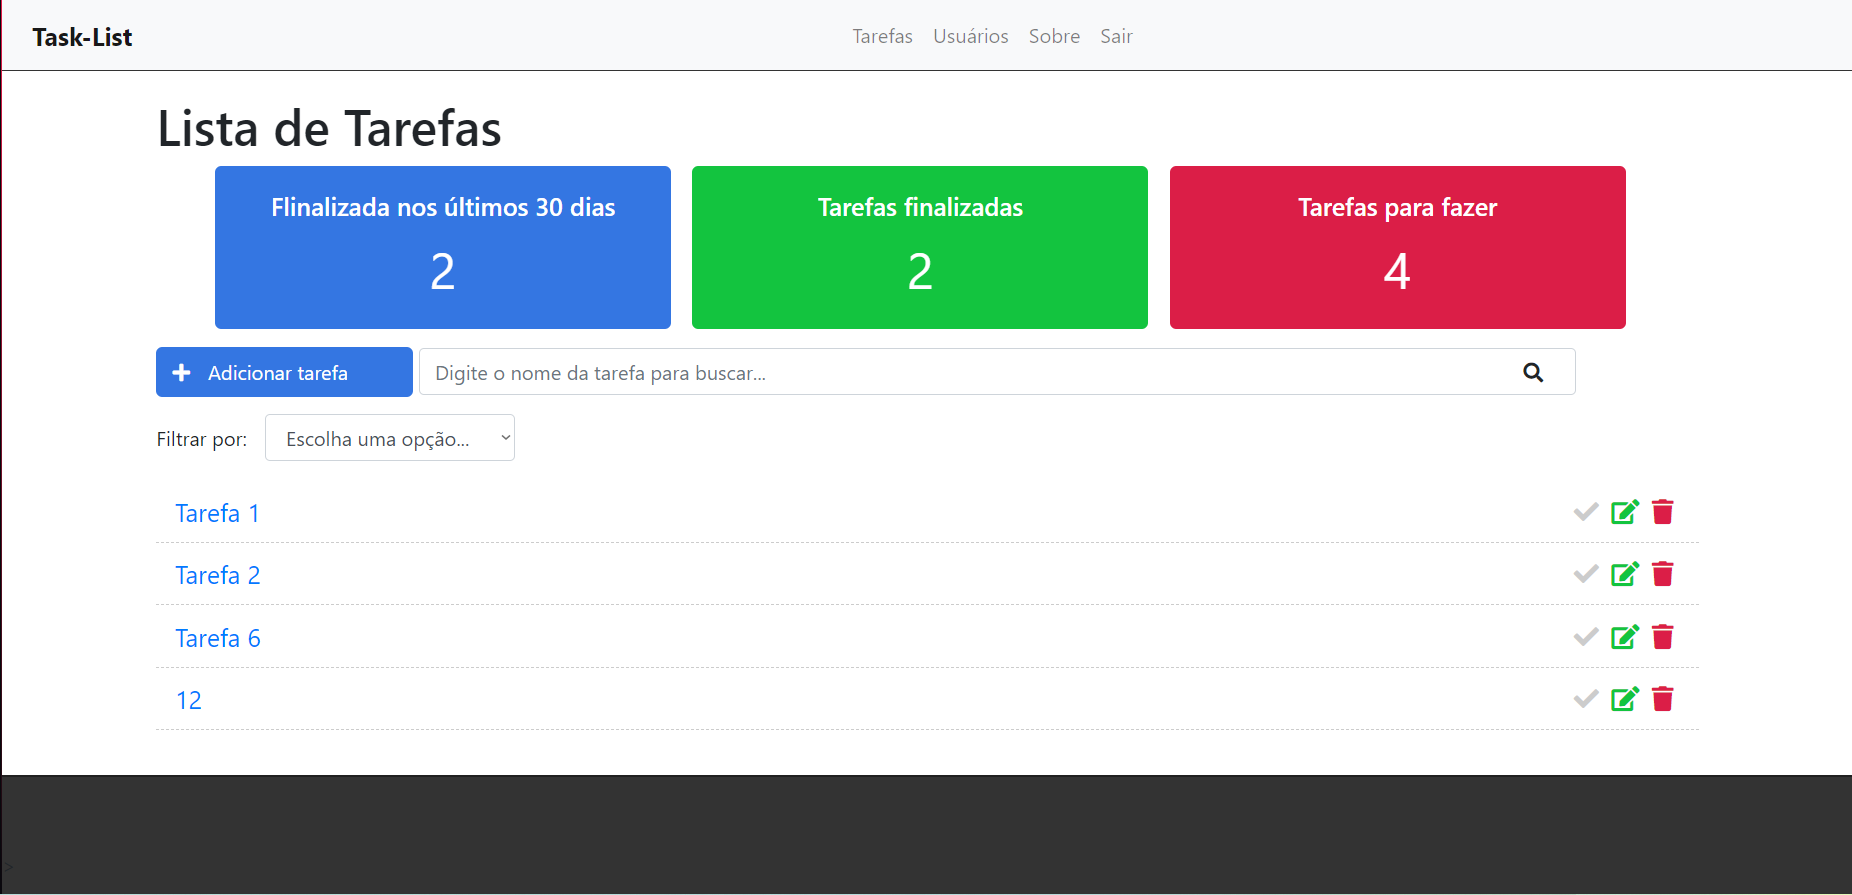This screenshot has height=895, width=1852.
Task: Open the Tarefa 1 link
Action: coord(218,513)
